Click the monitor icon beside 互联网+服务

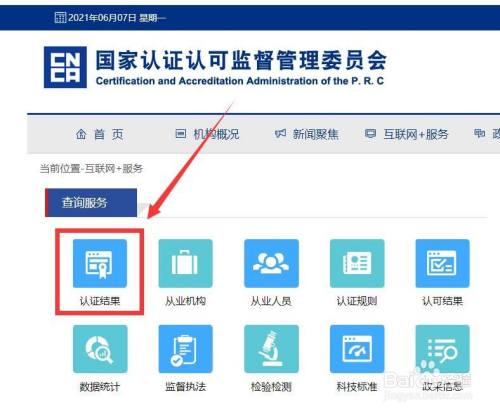tap(370, 134)
